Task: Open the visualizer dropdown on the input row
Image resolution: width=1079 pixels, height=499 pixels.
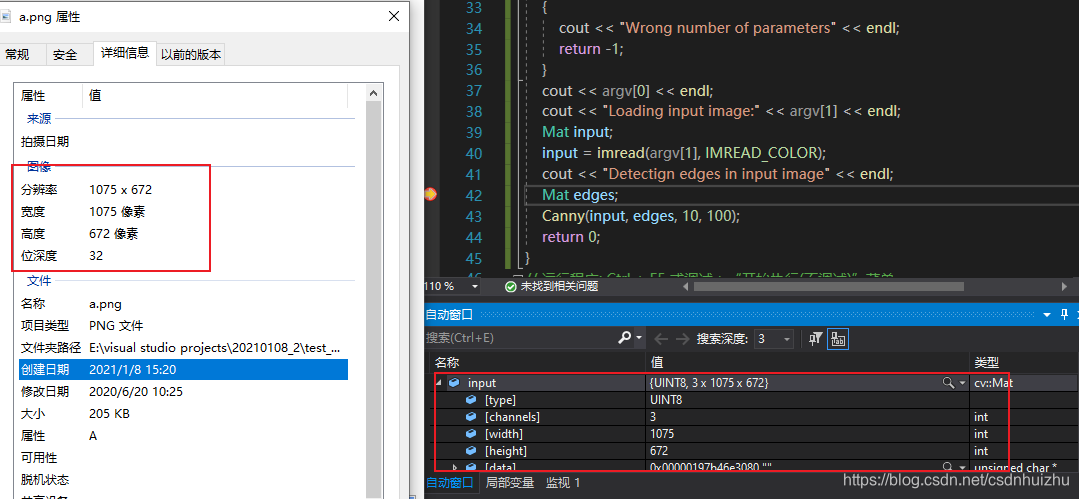Action: point(962,383)
